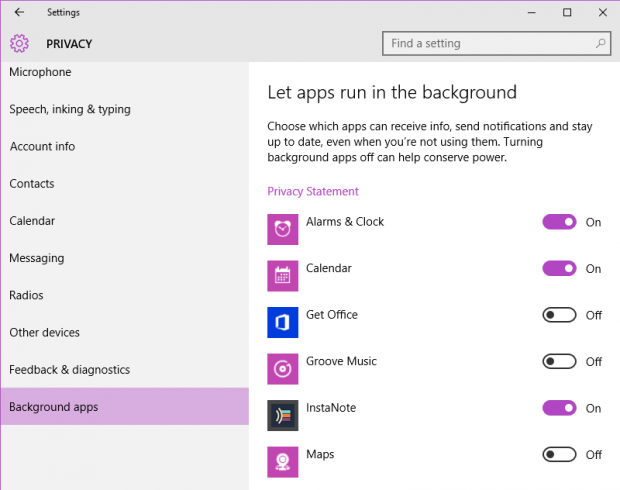Open Contacts privacy section
The width and height of the screenshot is (620, 490).
(x=125, y=184)
